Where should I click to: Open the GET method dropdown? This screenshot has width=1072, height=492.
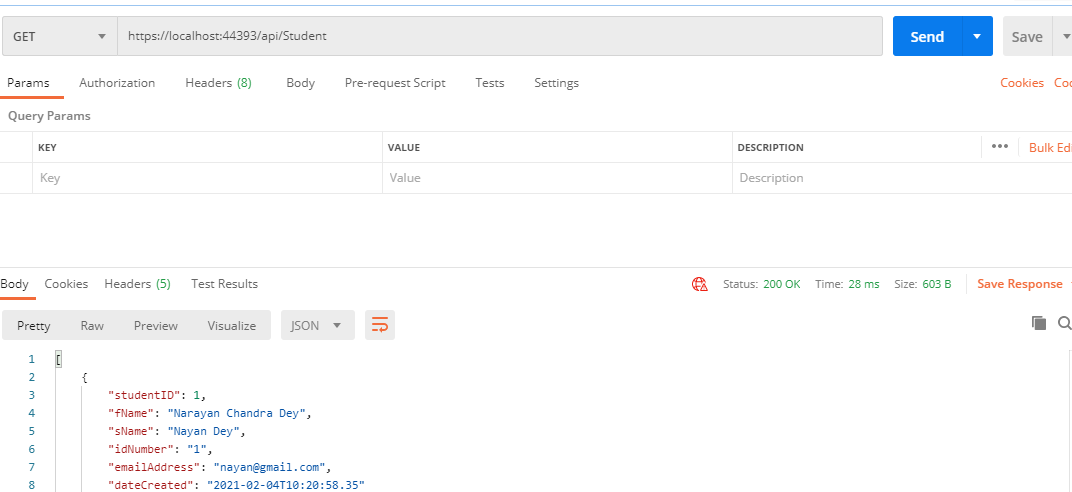pyautogui.click(x=59, y=36)
